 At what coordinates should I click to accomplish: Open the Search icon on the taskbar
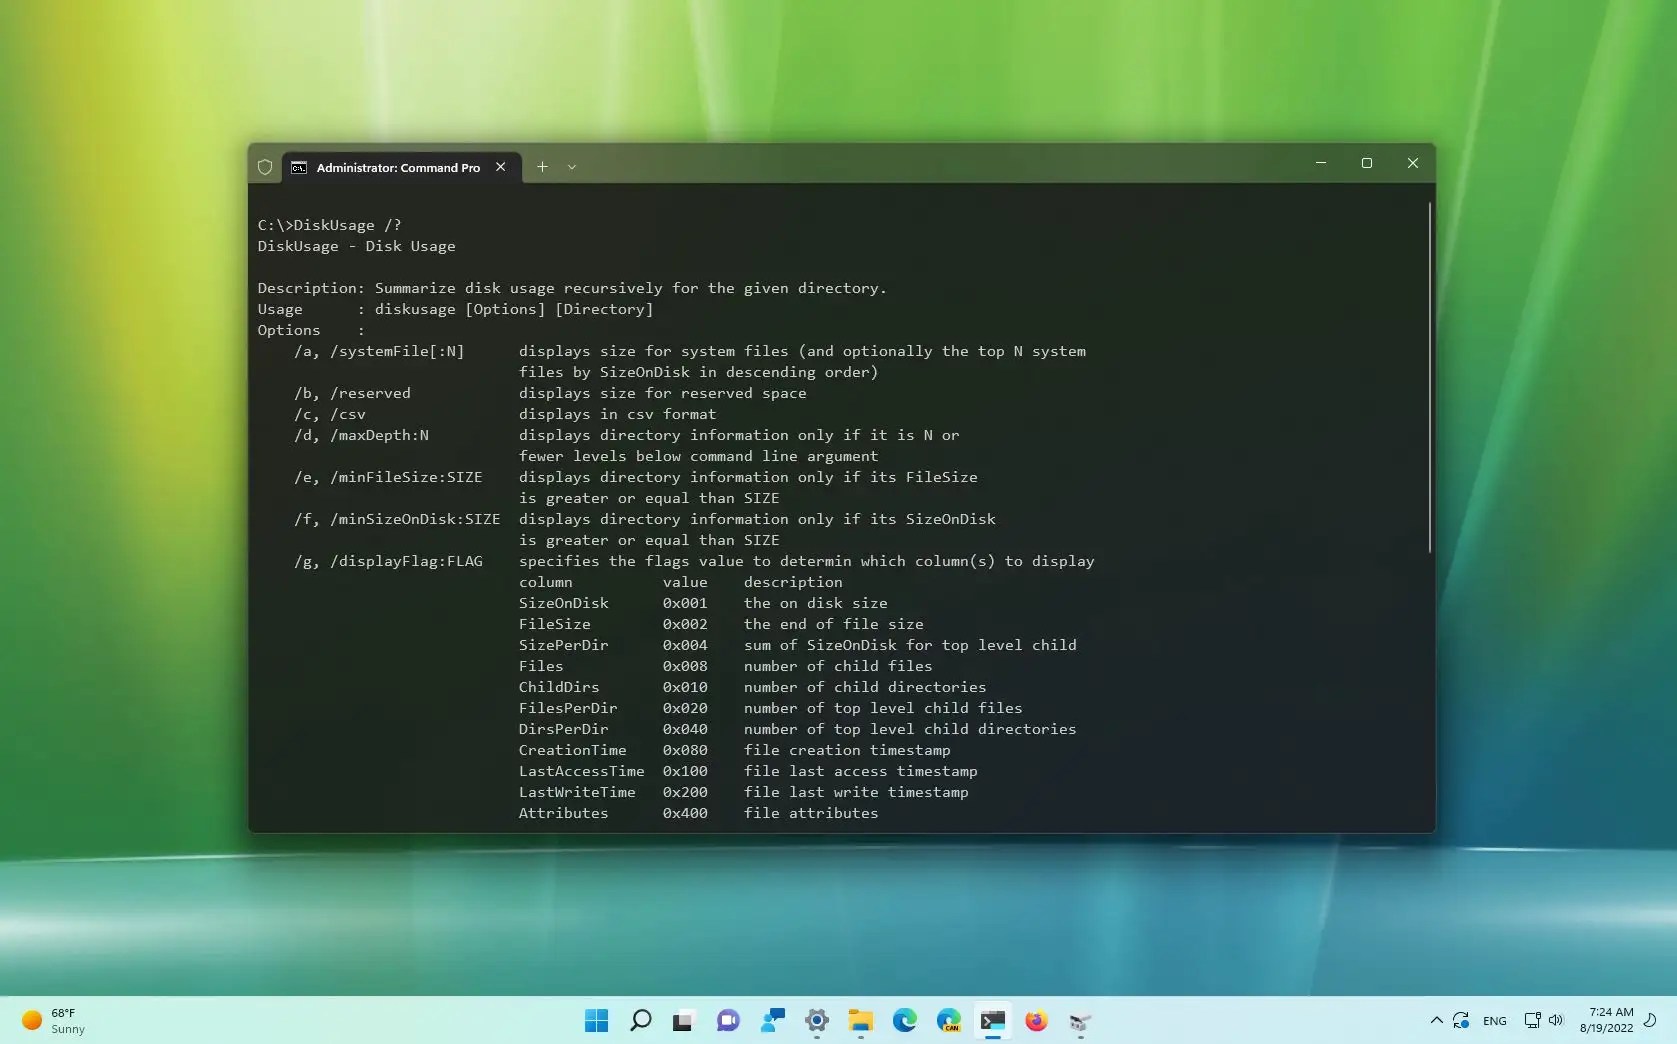point(640,1021)
